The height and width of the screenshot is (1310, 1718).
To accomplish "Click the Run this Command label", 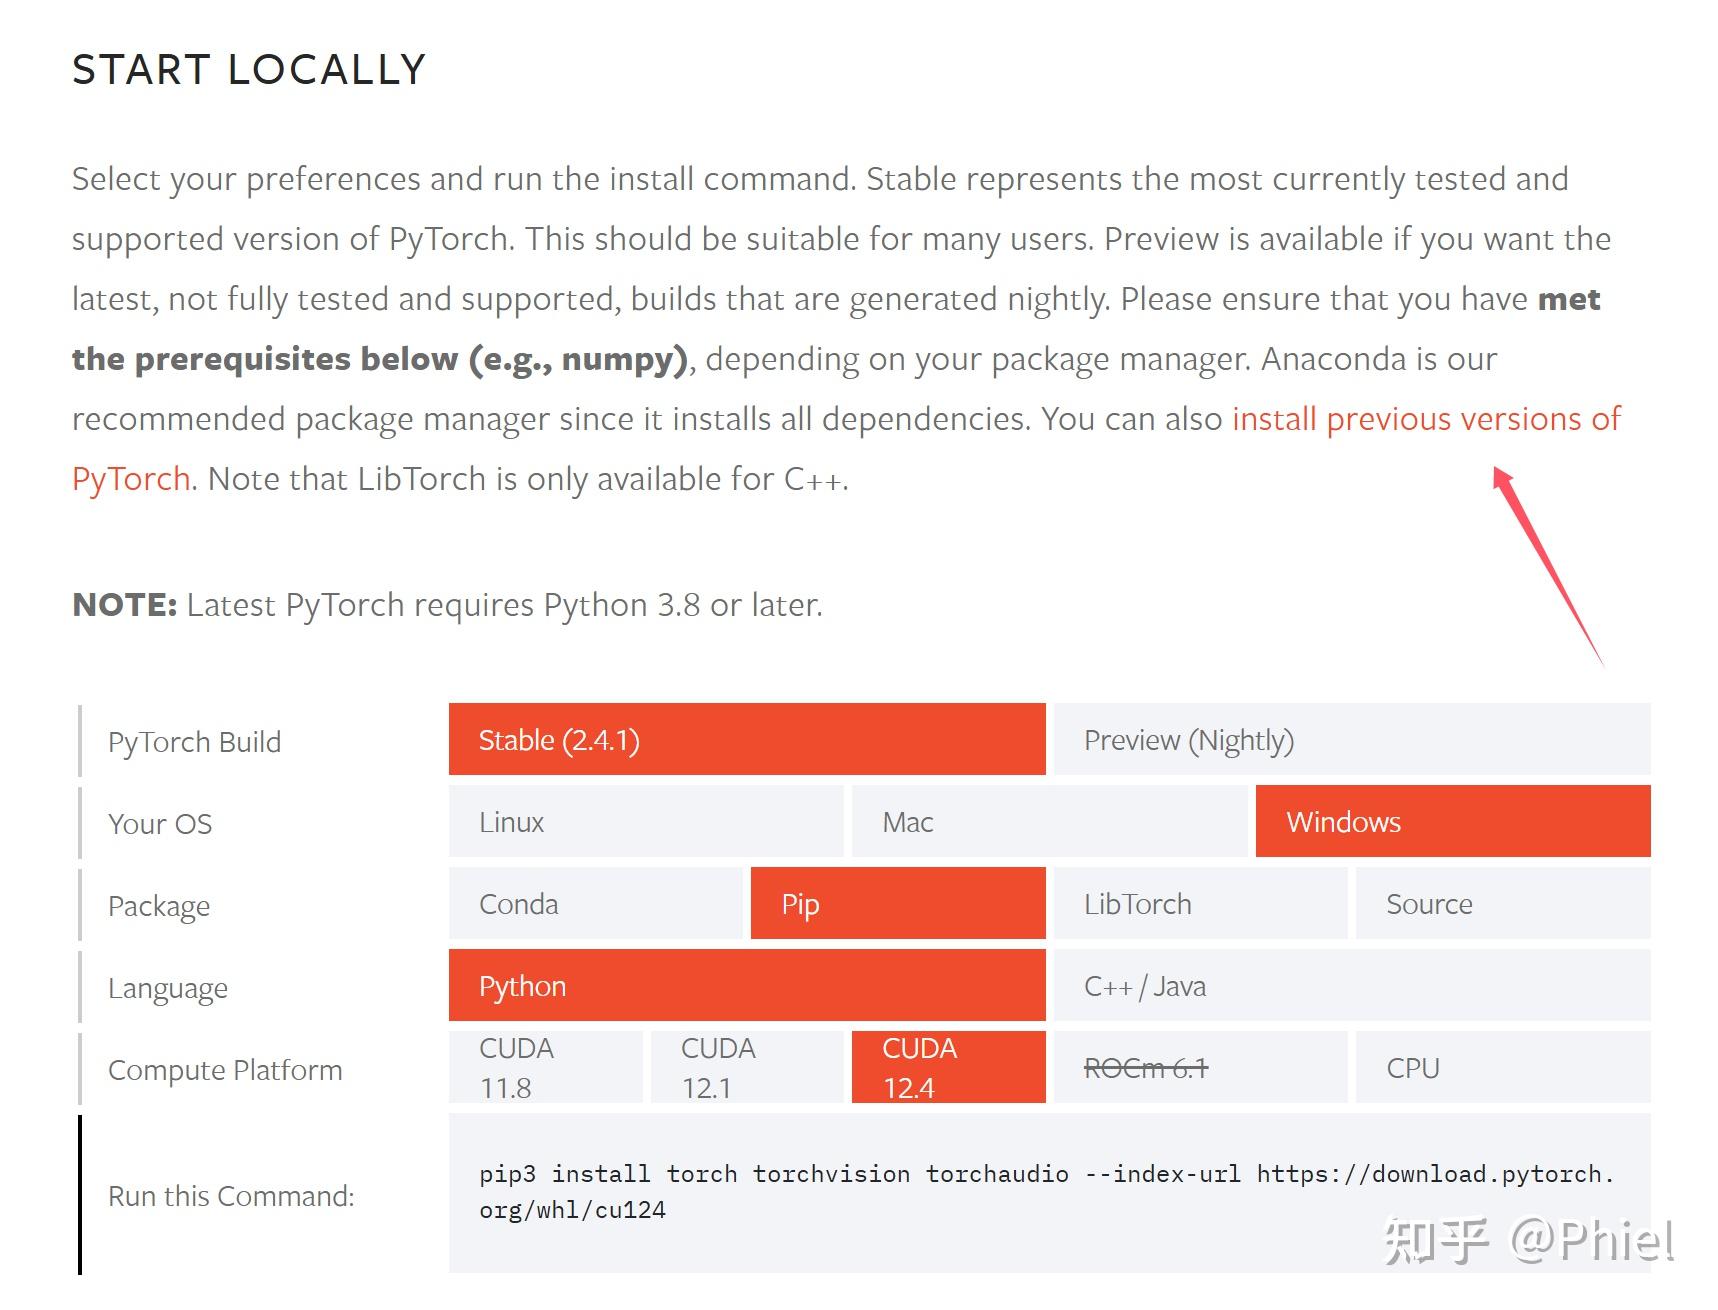I will [x=231, y=1196].
